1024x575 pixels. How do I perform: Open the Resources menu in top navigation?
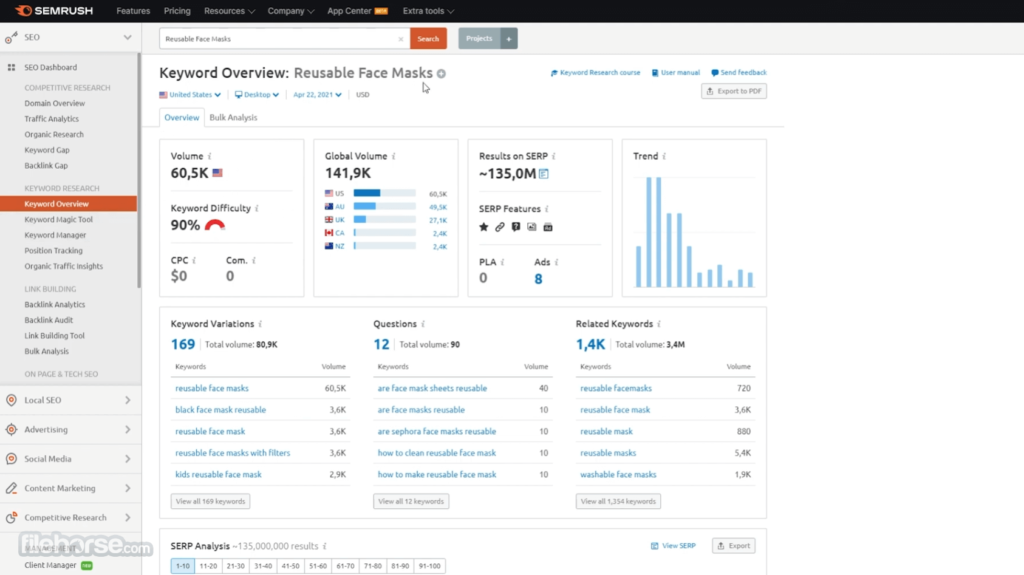[x=229, y=11]
